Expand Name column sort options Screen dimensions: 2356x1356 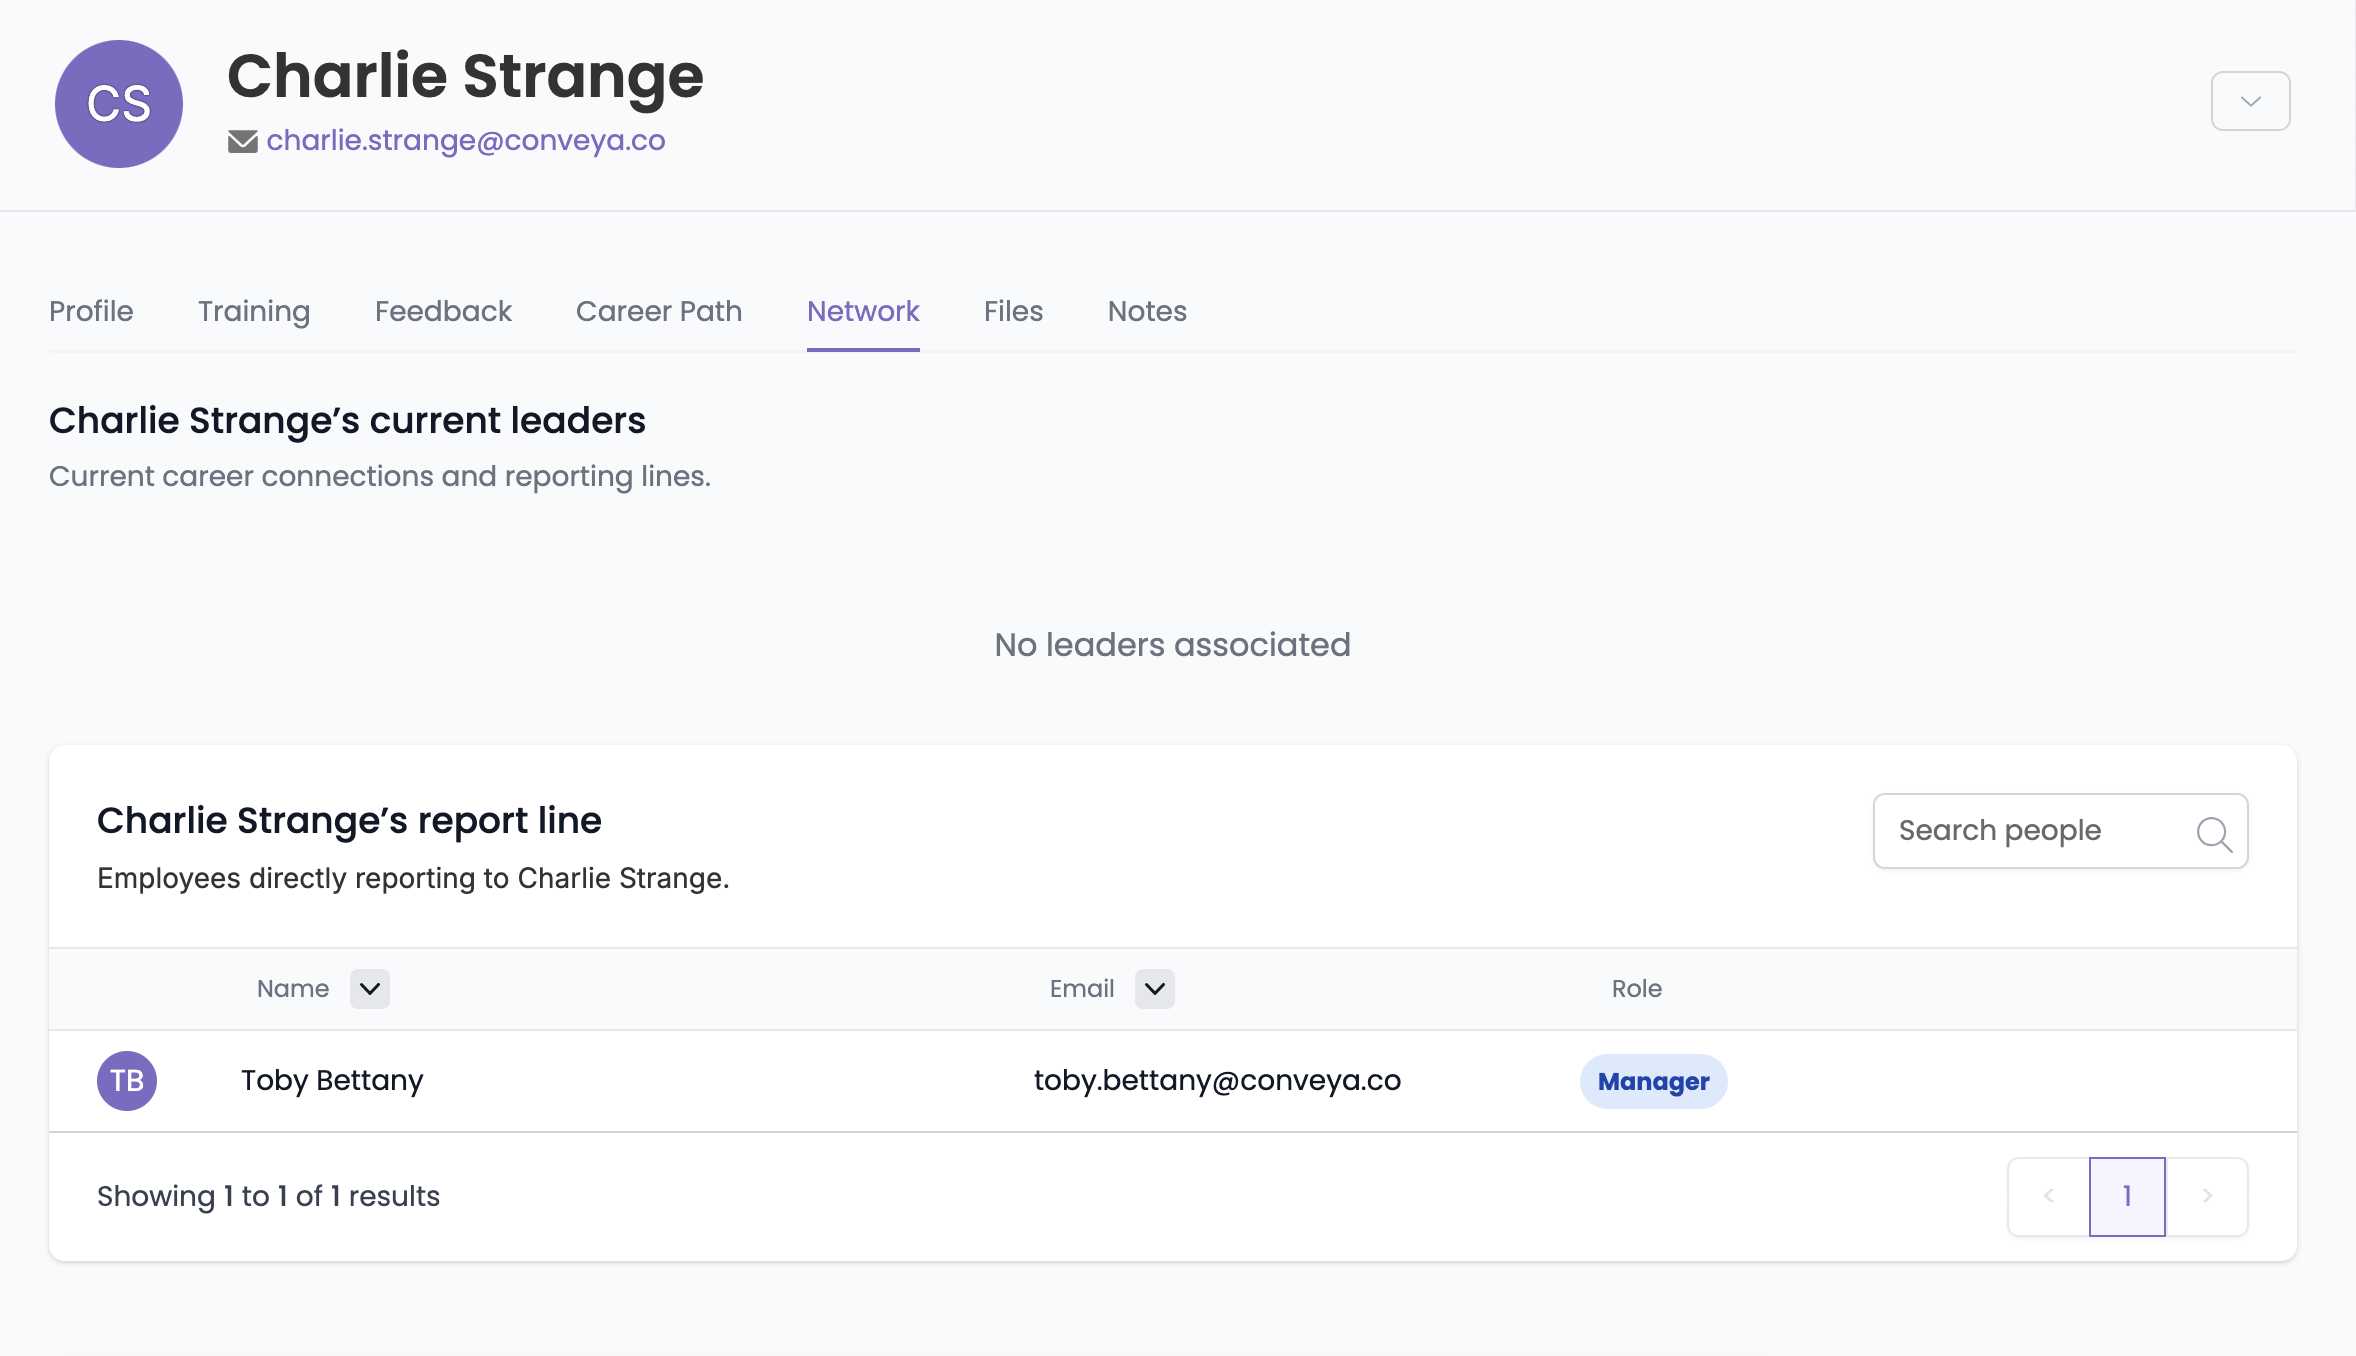[x=370, y=989]
